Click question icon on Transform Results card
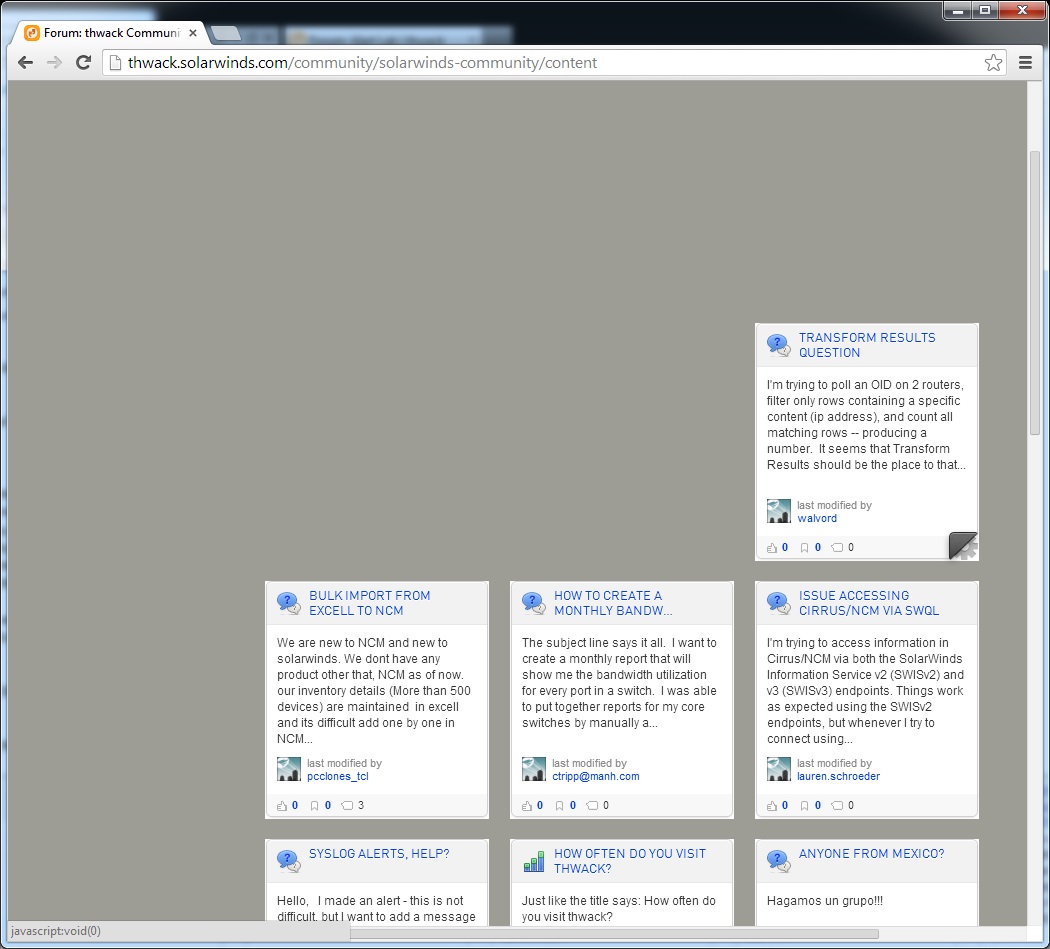Image resolution: width=1050 pixels, height=949 pixels. 778,345
